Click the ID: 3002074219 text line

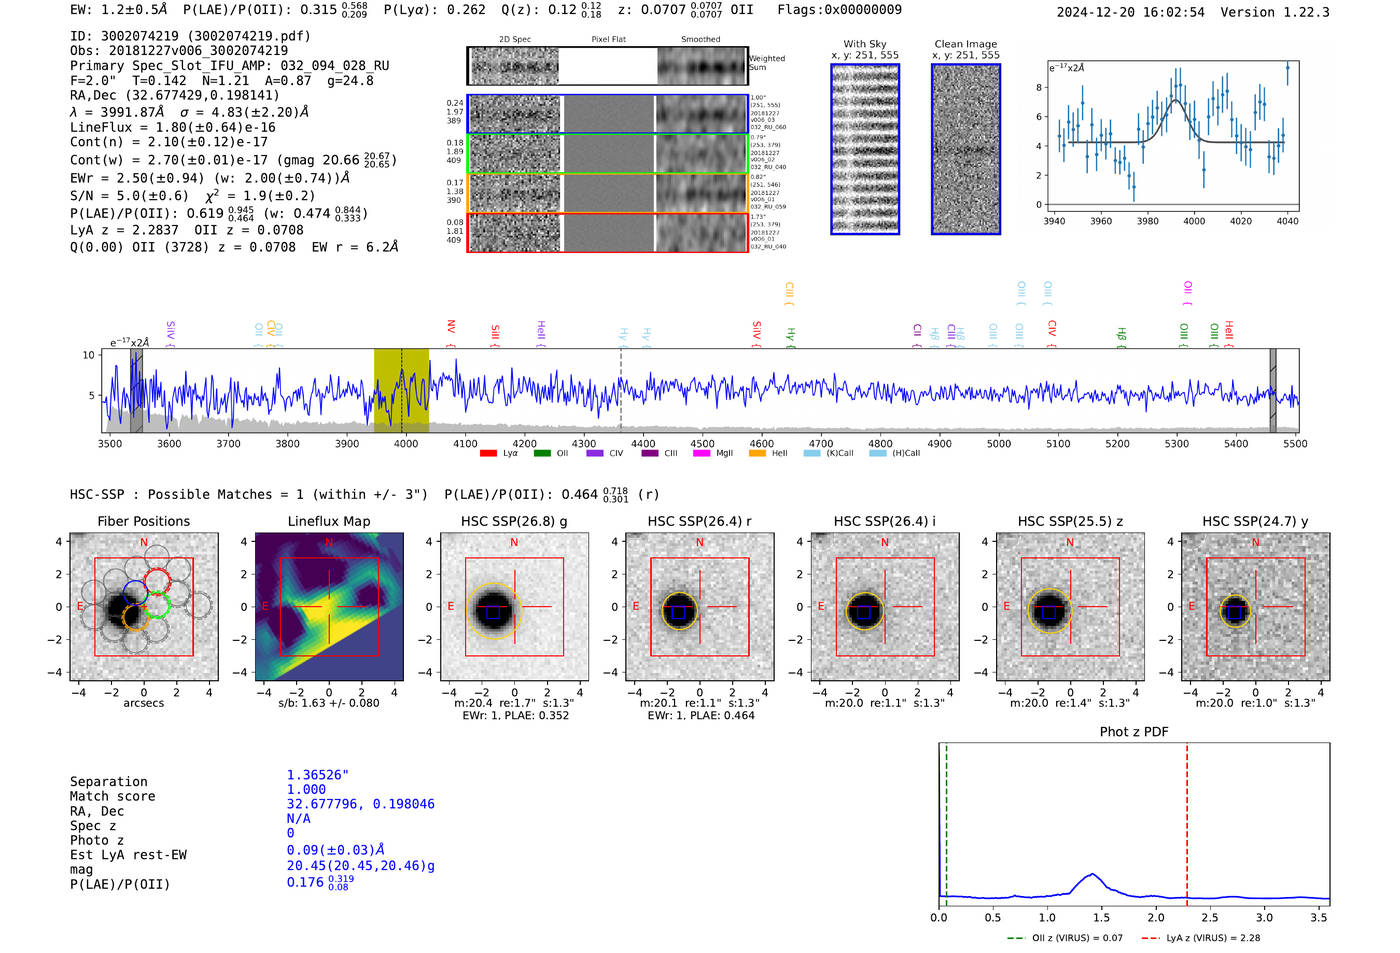click(190, 36)
